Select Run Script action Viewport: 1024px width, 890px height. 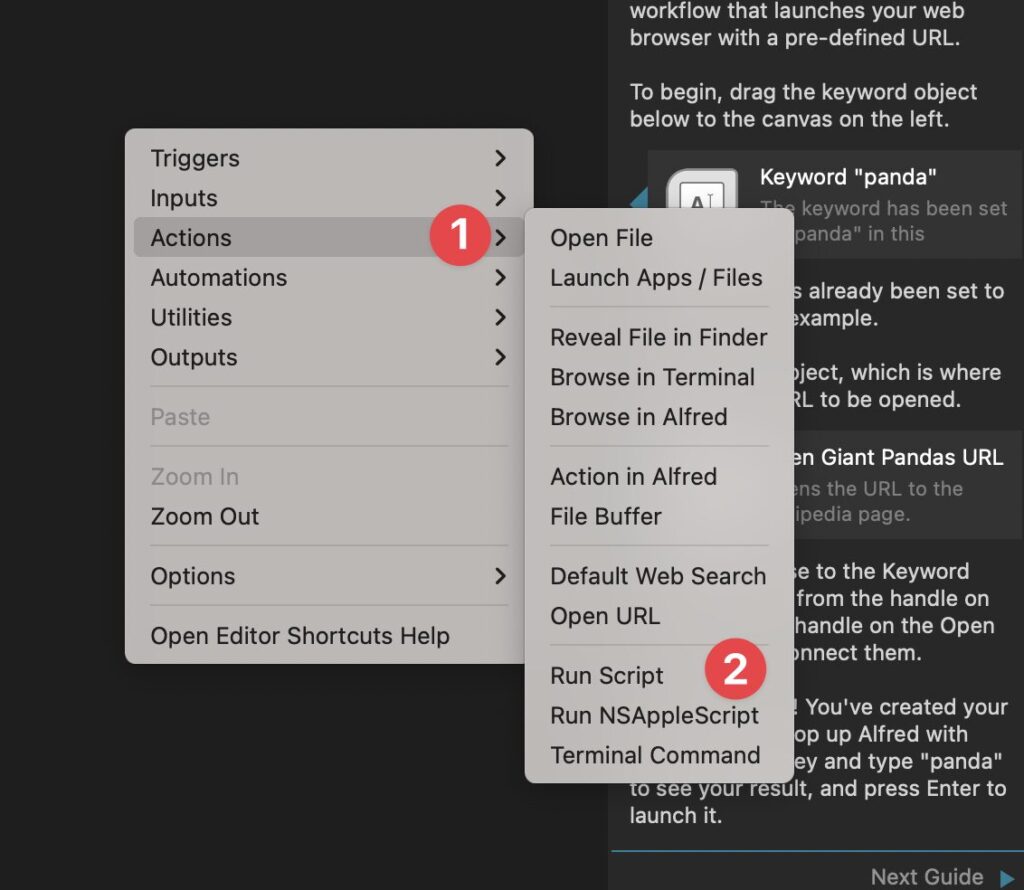(x=659, y=676)
